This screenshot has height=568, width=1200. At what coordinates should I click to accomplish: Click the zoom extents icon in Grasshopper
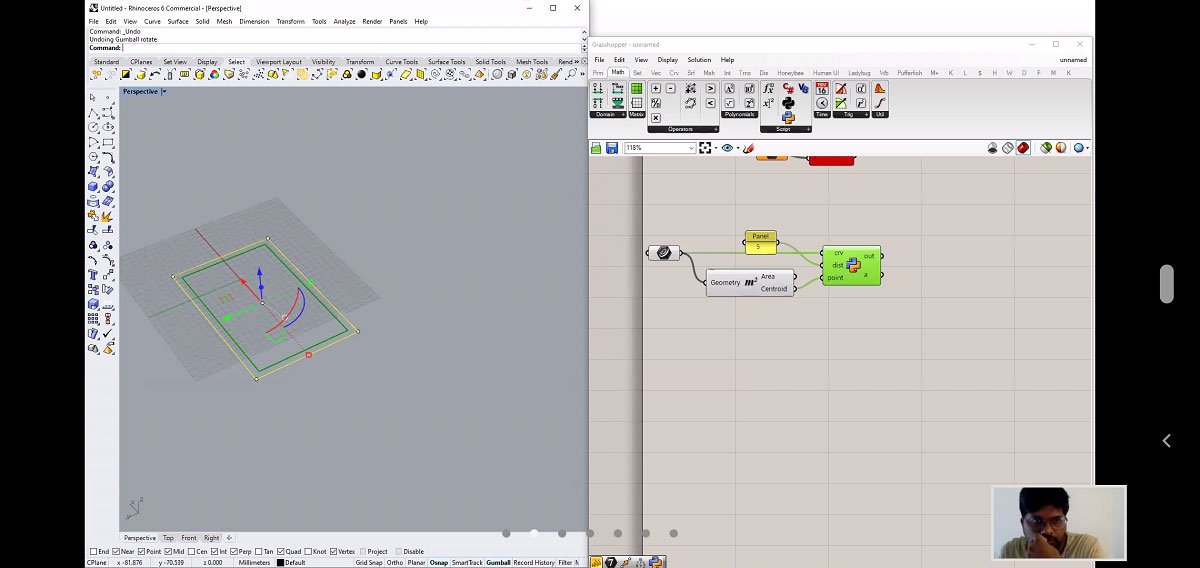tap(705, 148)
